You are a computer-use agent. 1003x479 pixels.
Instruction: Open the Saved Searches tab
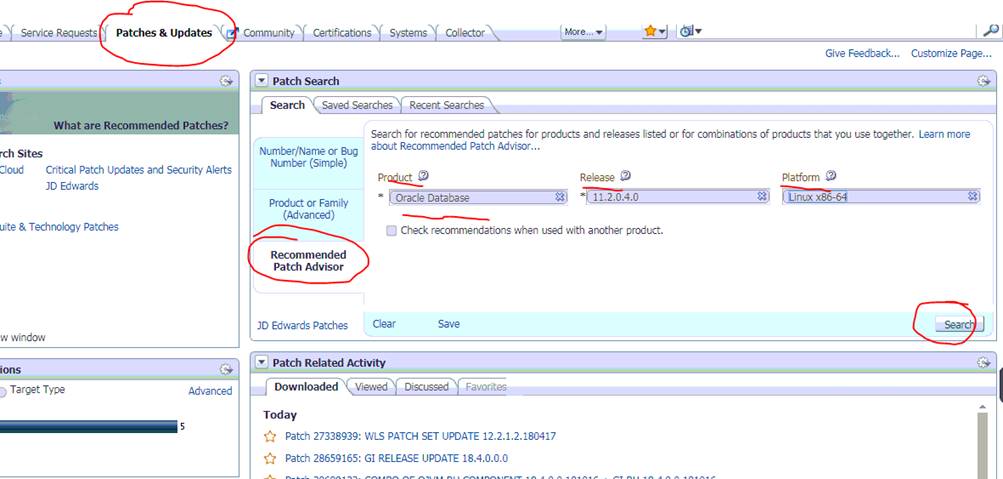point(357,105)
